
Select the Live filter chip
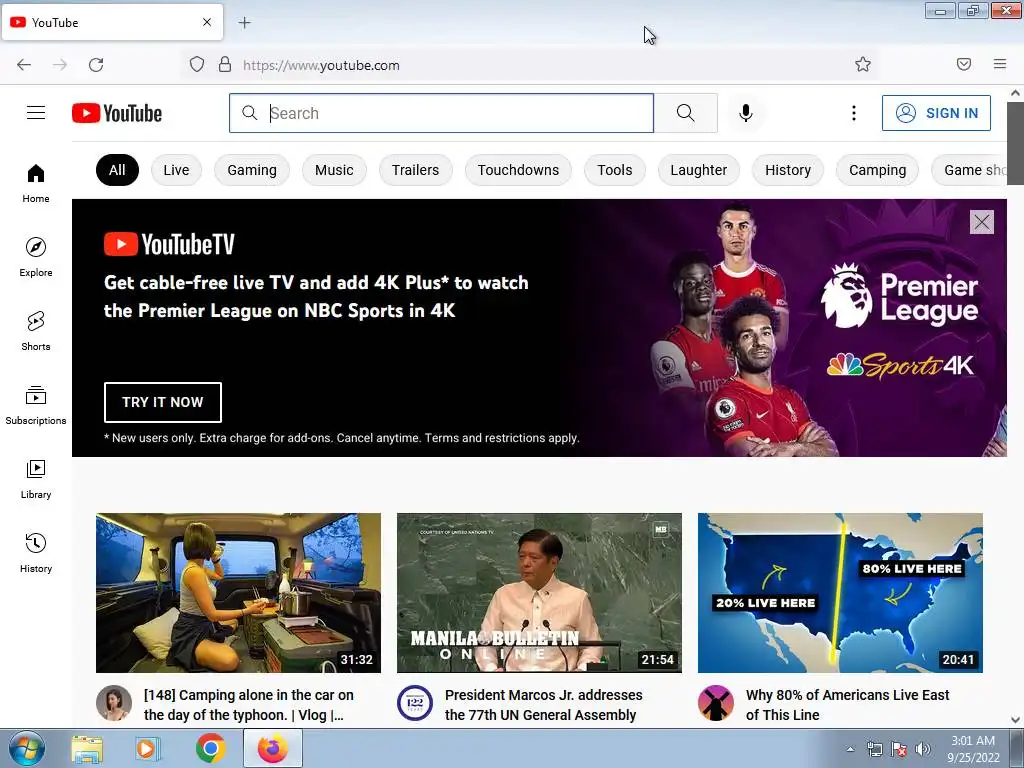pos(176,170)
